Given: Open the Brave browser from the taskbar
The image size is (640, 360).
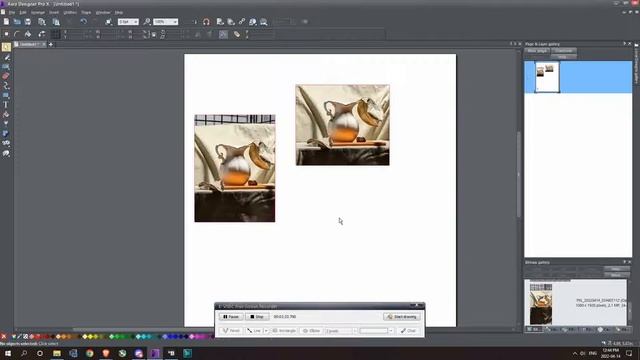Looking at the screenshot, I should point(106,353).
